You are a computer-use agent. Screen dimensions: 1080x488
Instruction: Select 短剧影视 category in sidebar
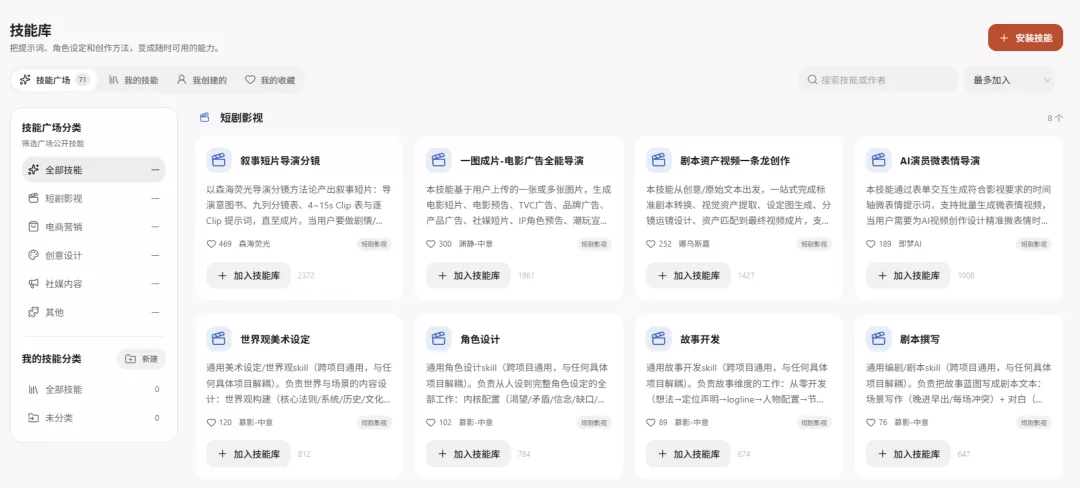click(x=94, y=198)
